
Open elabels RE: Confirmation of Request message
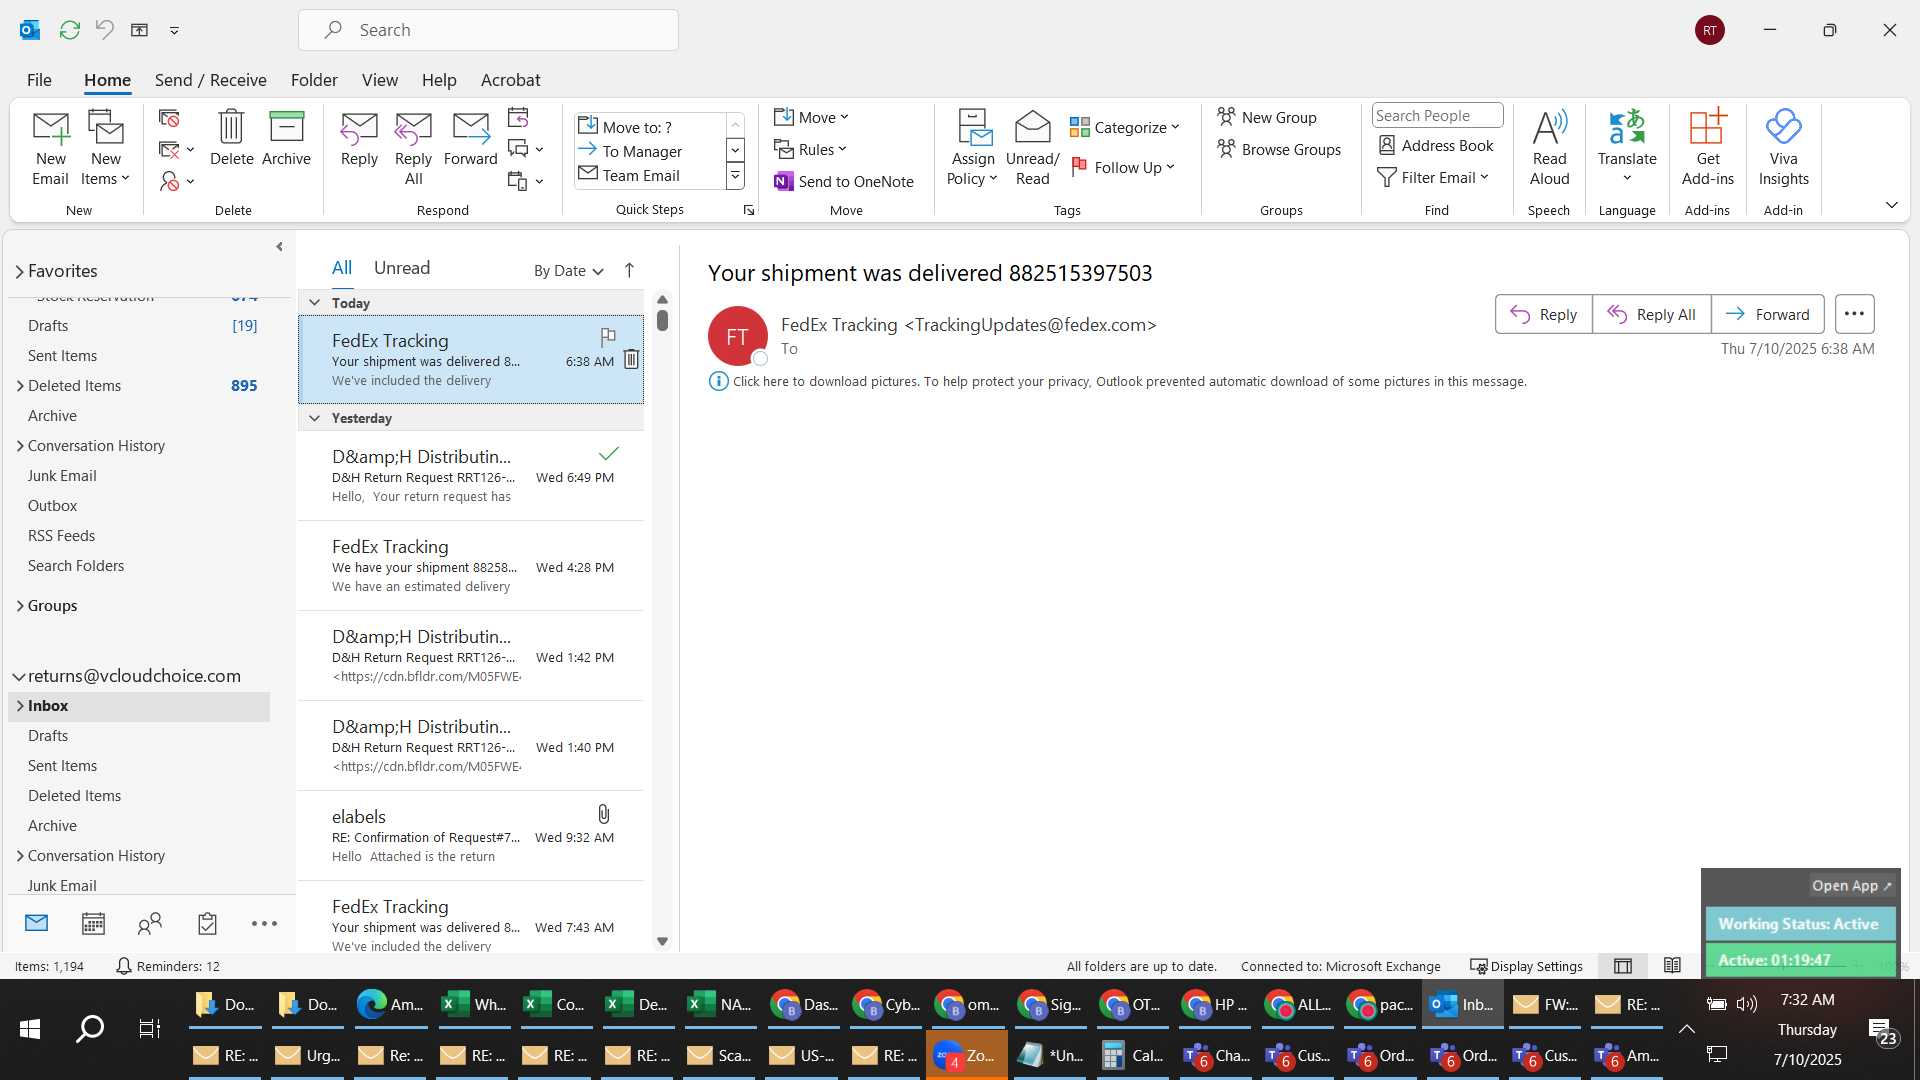point(471,836)
